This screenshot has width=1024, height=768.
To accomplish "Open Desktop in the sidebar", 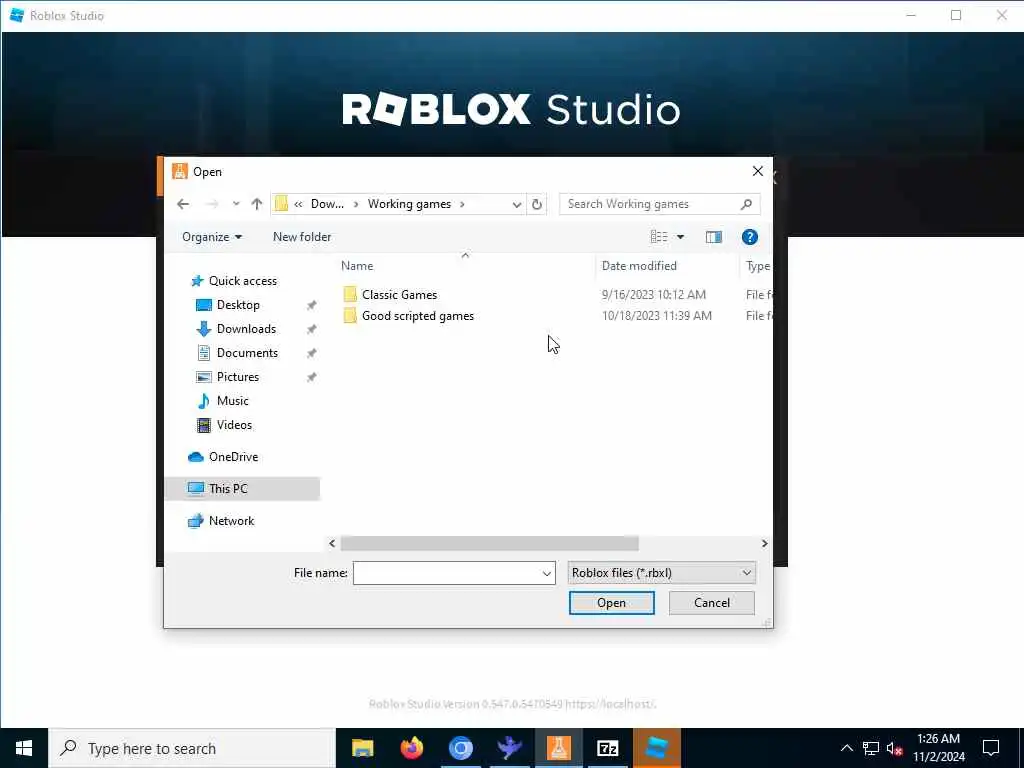I will coord(238,305).
